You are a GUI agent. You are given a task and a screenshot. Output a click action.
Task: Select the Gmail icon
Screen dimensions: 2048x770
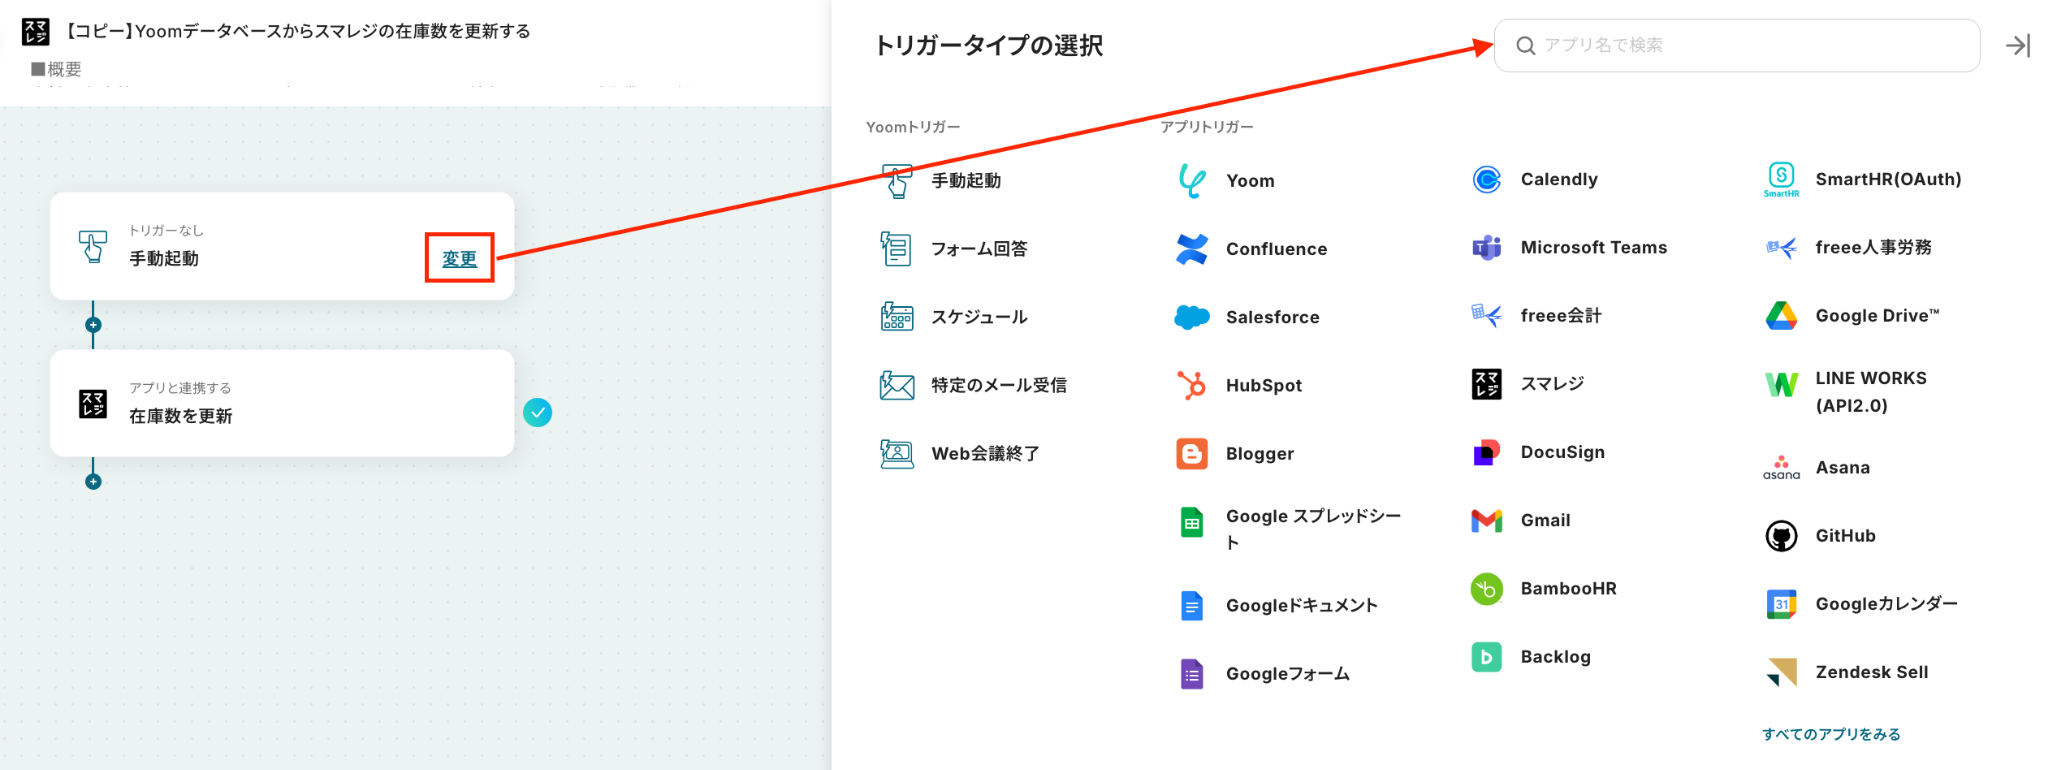pos(1487,520)
